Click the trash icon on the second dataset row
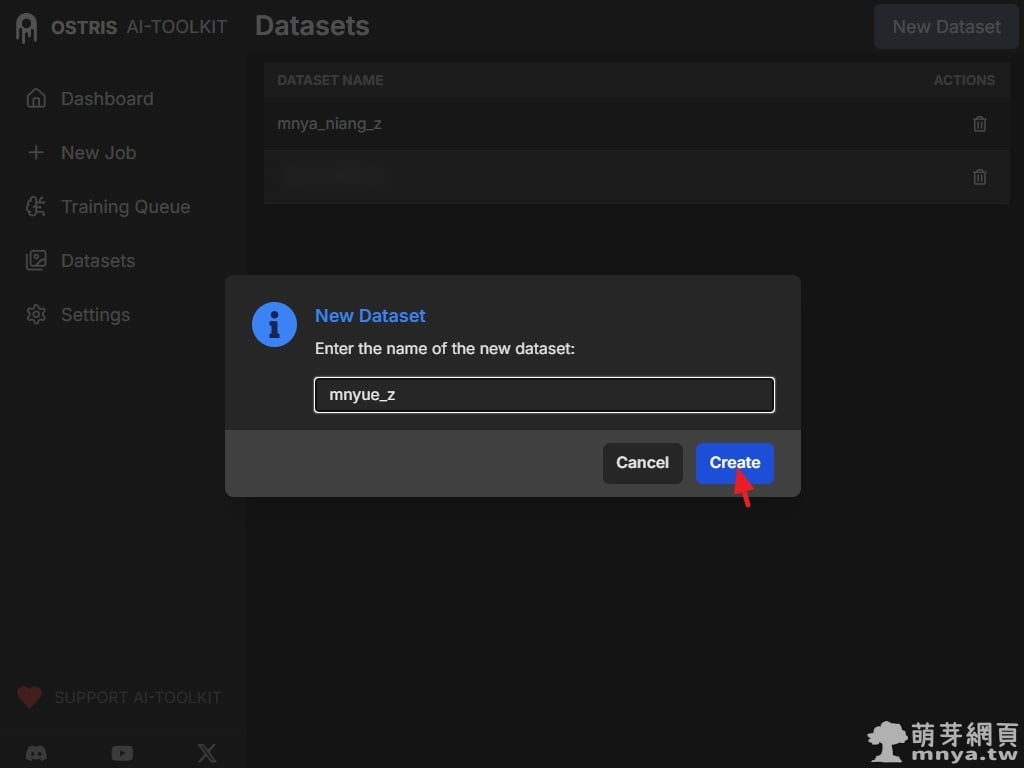Screen dimensions: 1024x768 click(979, 177)
